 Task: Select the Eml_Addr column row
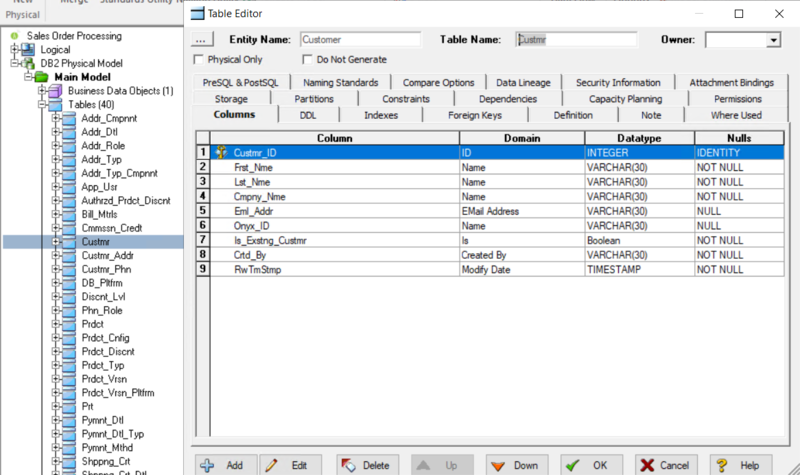497,211
